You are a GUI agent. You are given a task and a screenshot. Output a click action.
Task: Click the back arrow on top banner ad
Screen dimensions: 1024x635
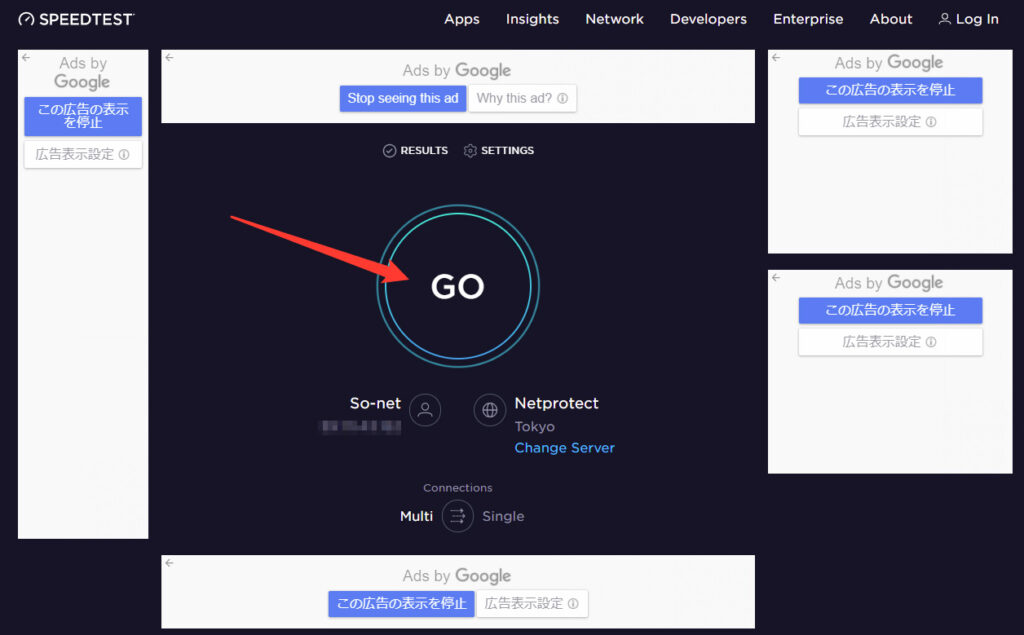pyautogui.click(x=169, y=58)
